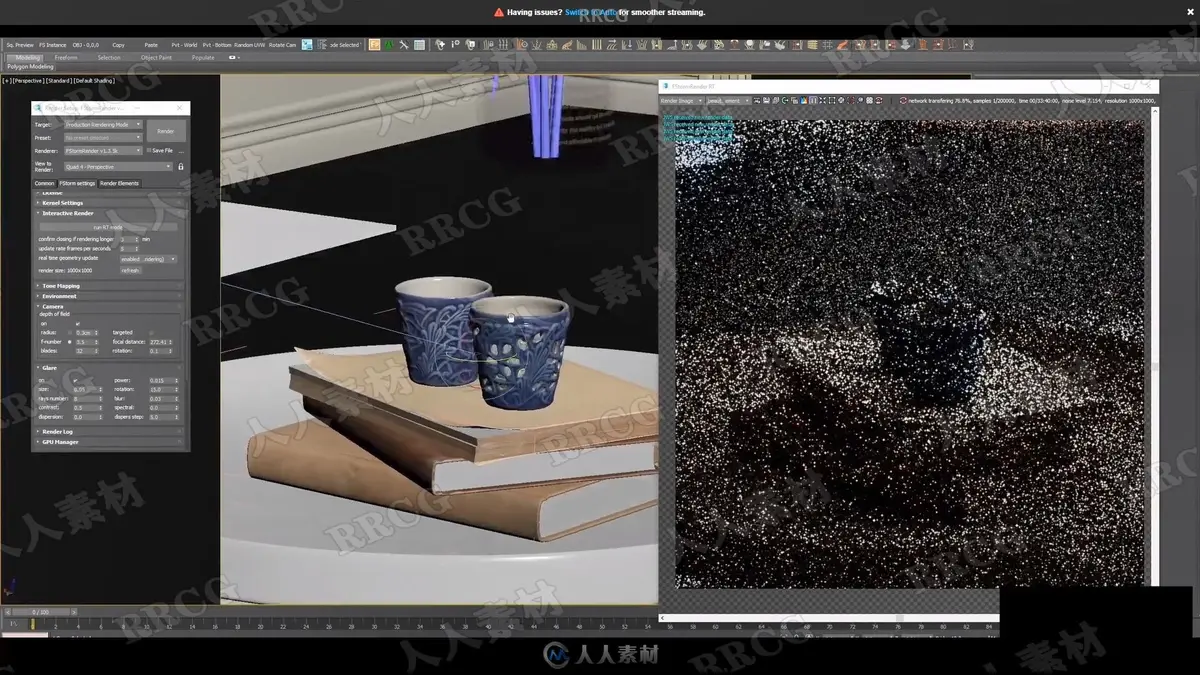The image size is (1200, 675).
Task: Click the crossed tools icon in main toolbar
Action: point(404,45)
